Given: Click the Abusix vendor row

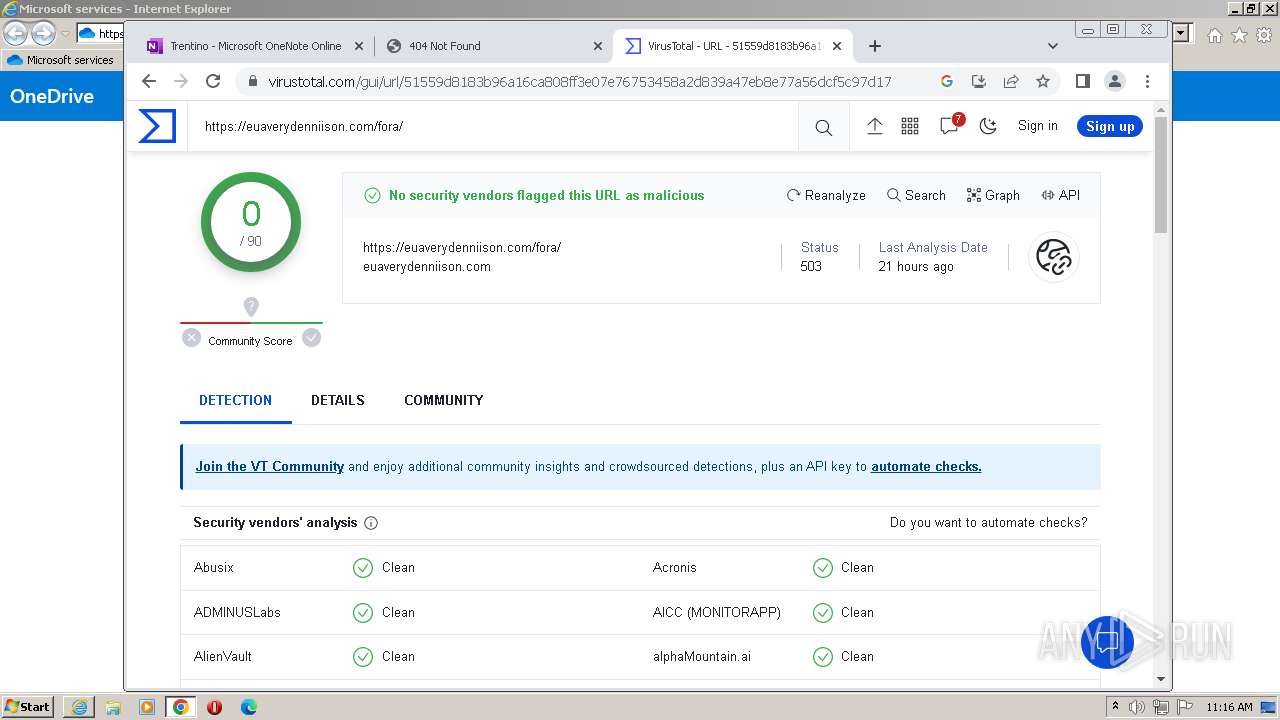Looking at the screenshot, I should (410, 567).
